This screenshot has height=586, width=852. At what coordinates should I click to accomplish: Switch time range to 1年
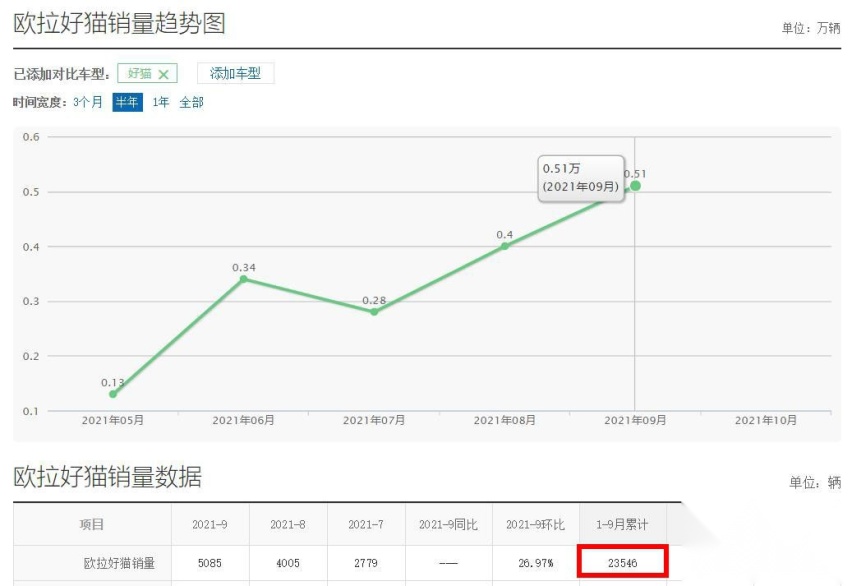click(160, 102)
